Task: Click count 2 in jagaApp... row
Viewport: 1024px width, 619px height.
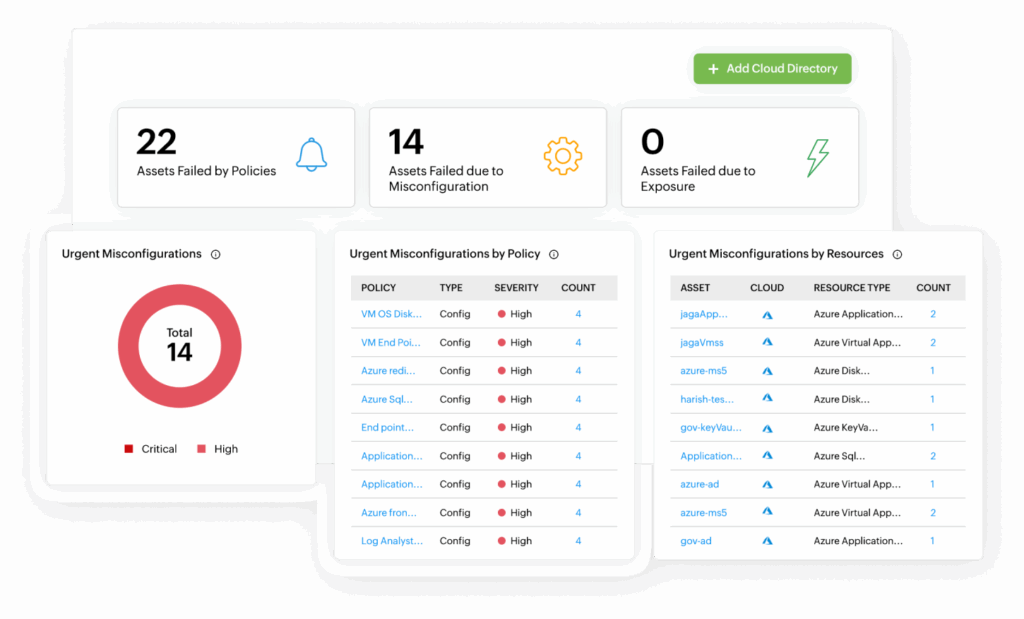Action: point(933,314)
